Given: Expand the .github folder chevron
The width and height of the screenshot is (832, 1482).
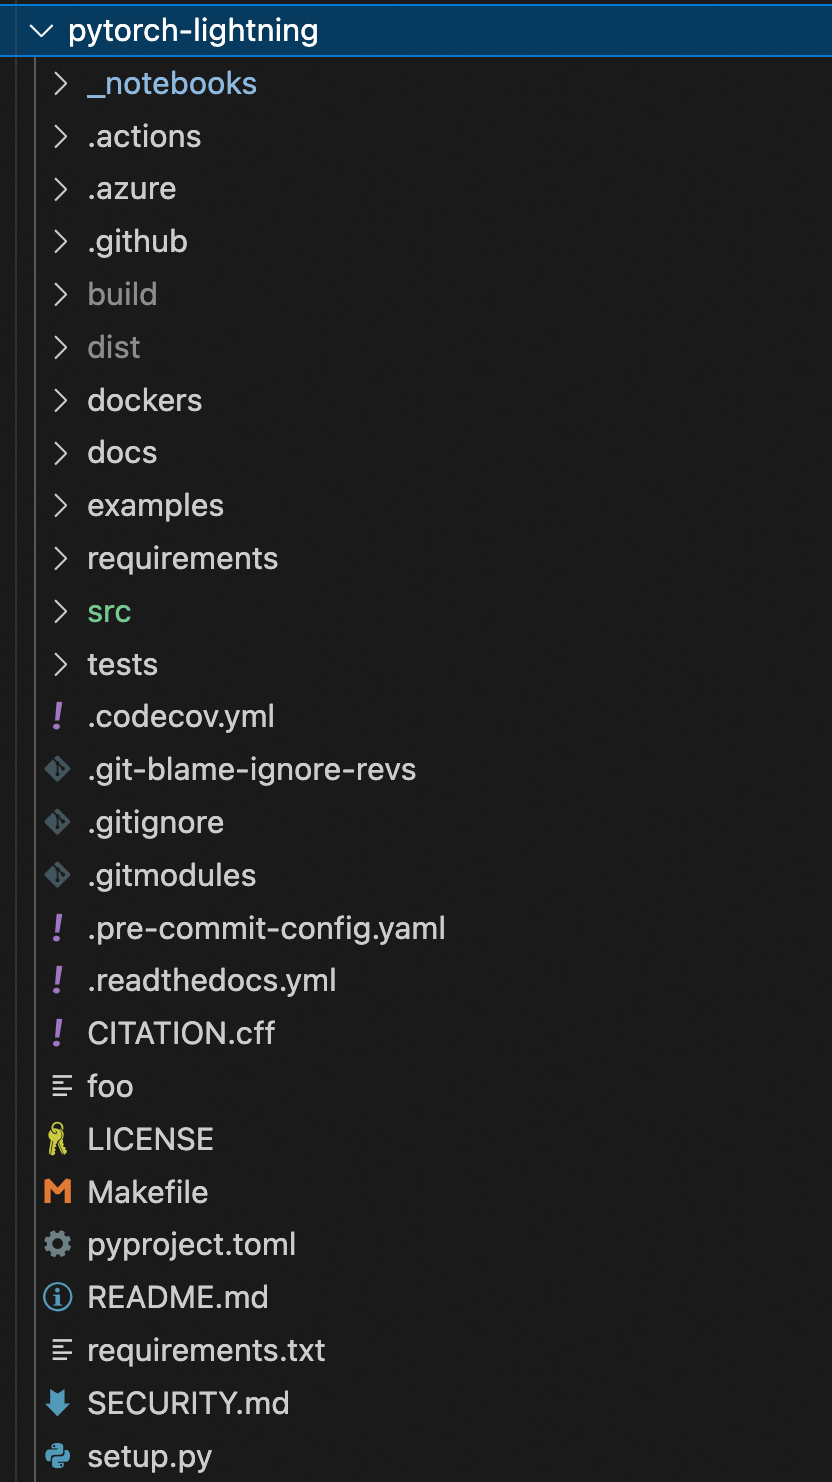Looking at the screenshot, I should click(x=61, y=242).
